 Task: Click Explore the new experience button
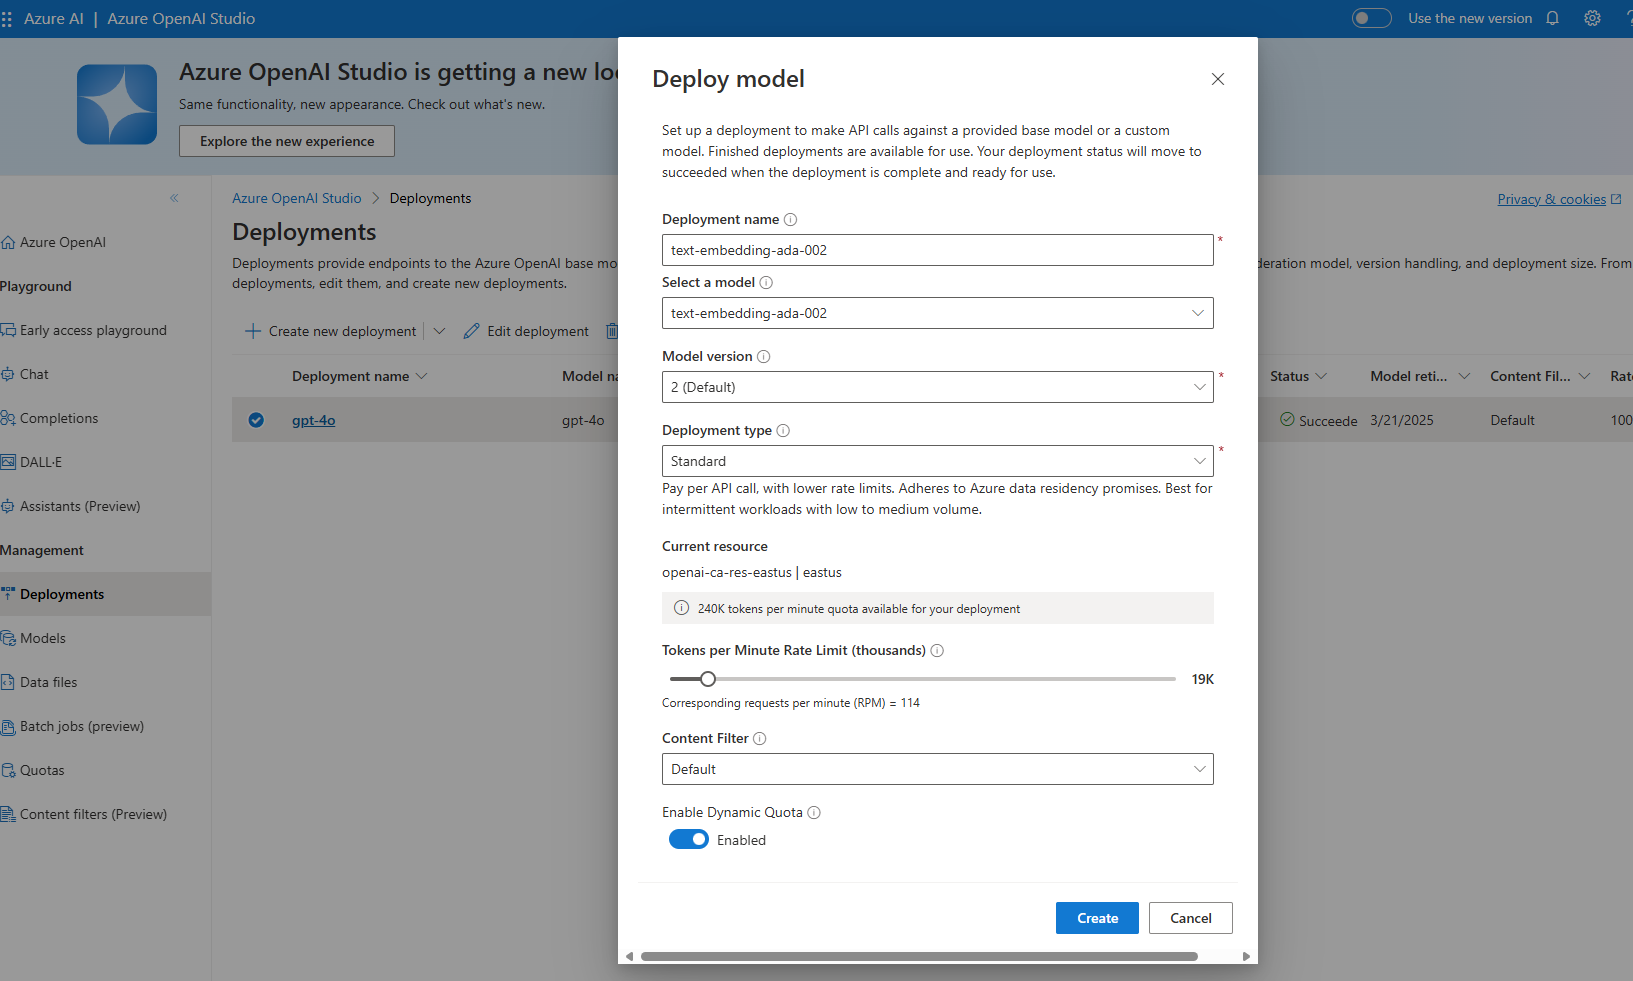click(x=287, y=141)
